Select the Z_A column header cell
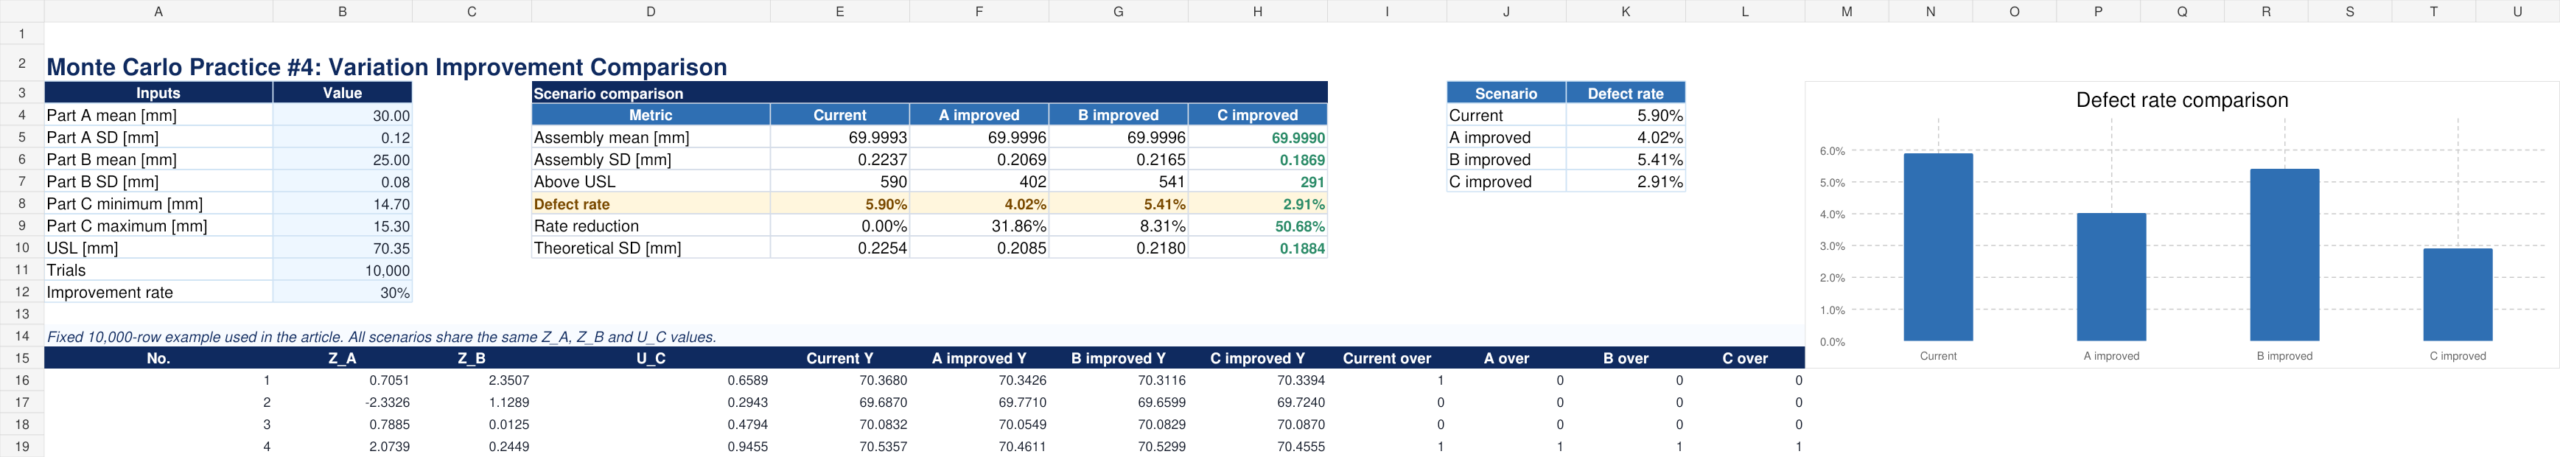Viewport: 2560px width, 457px height. [342, 358]
